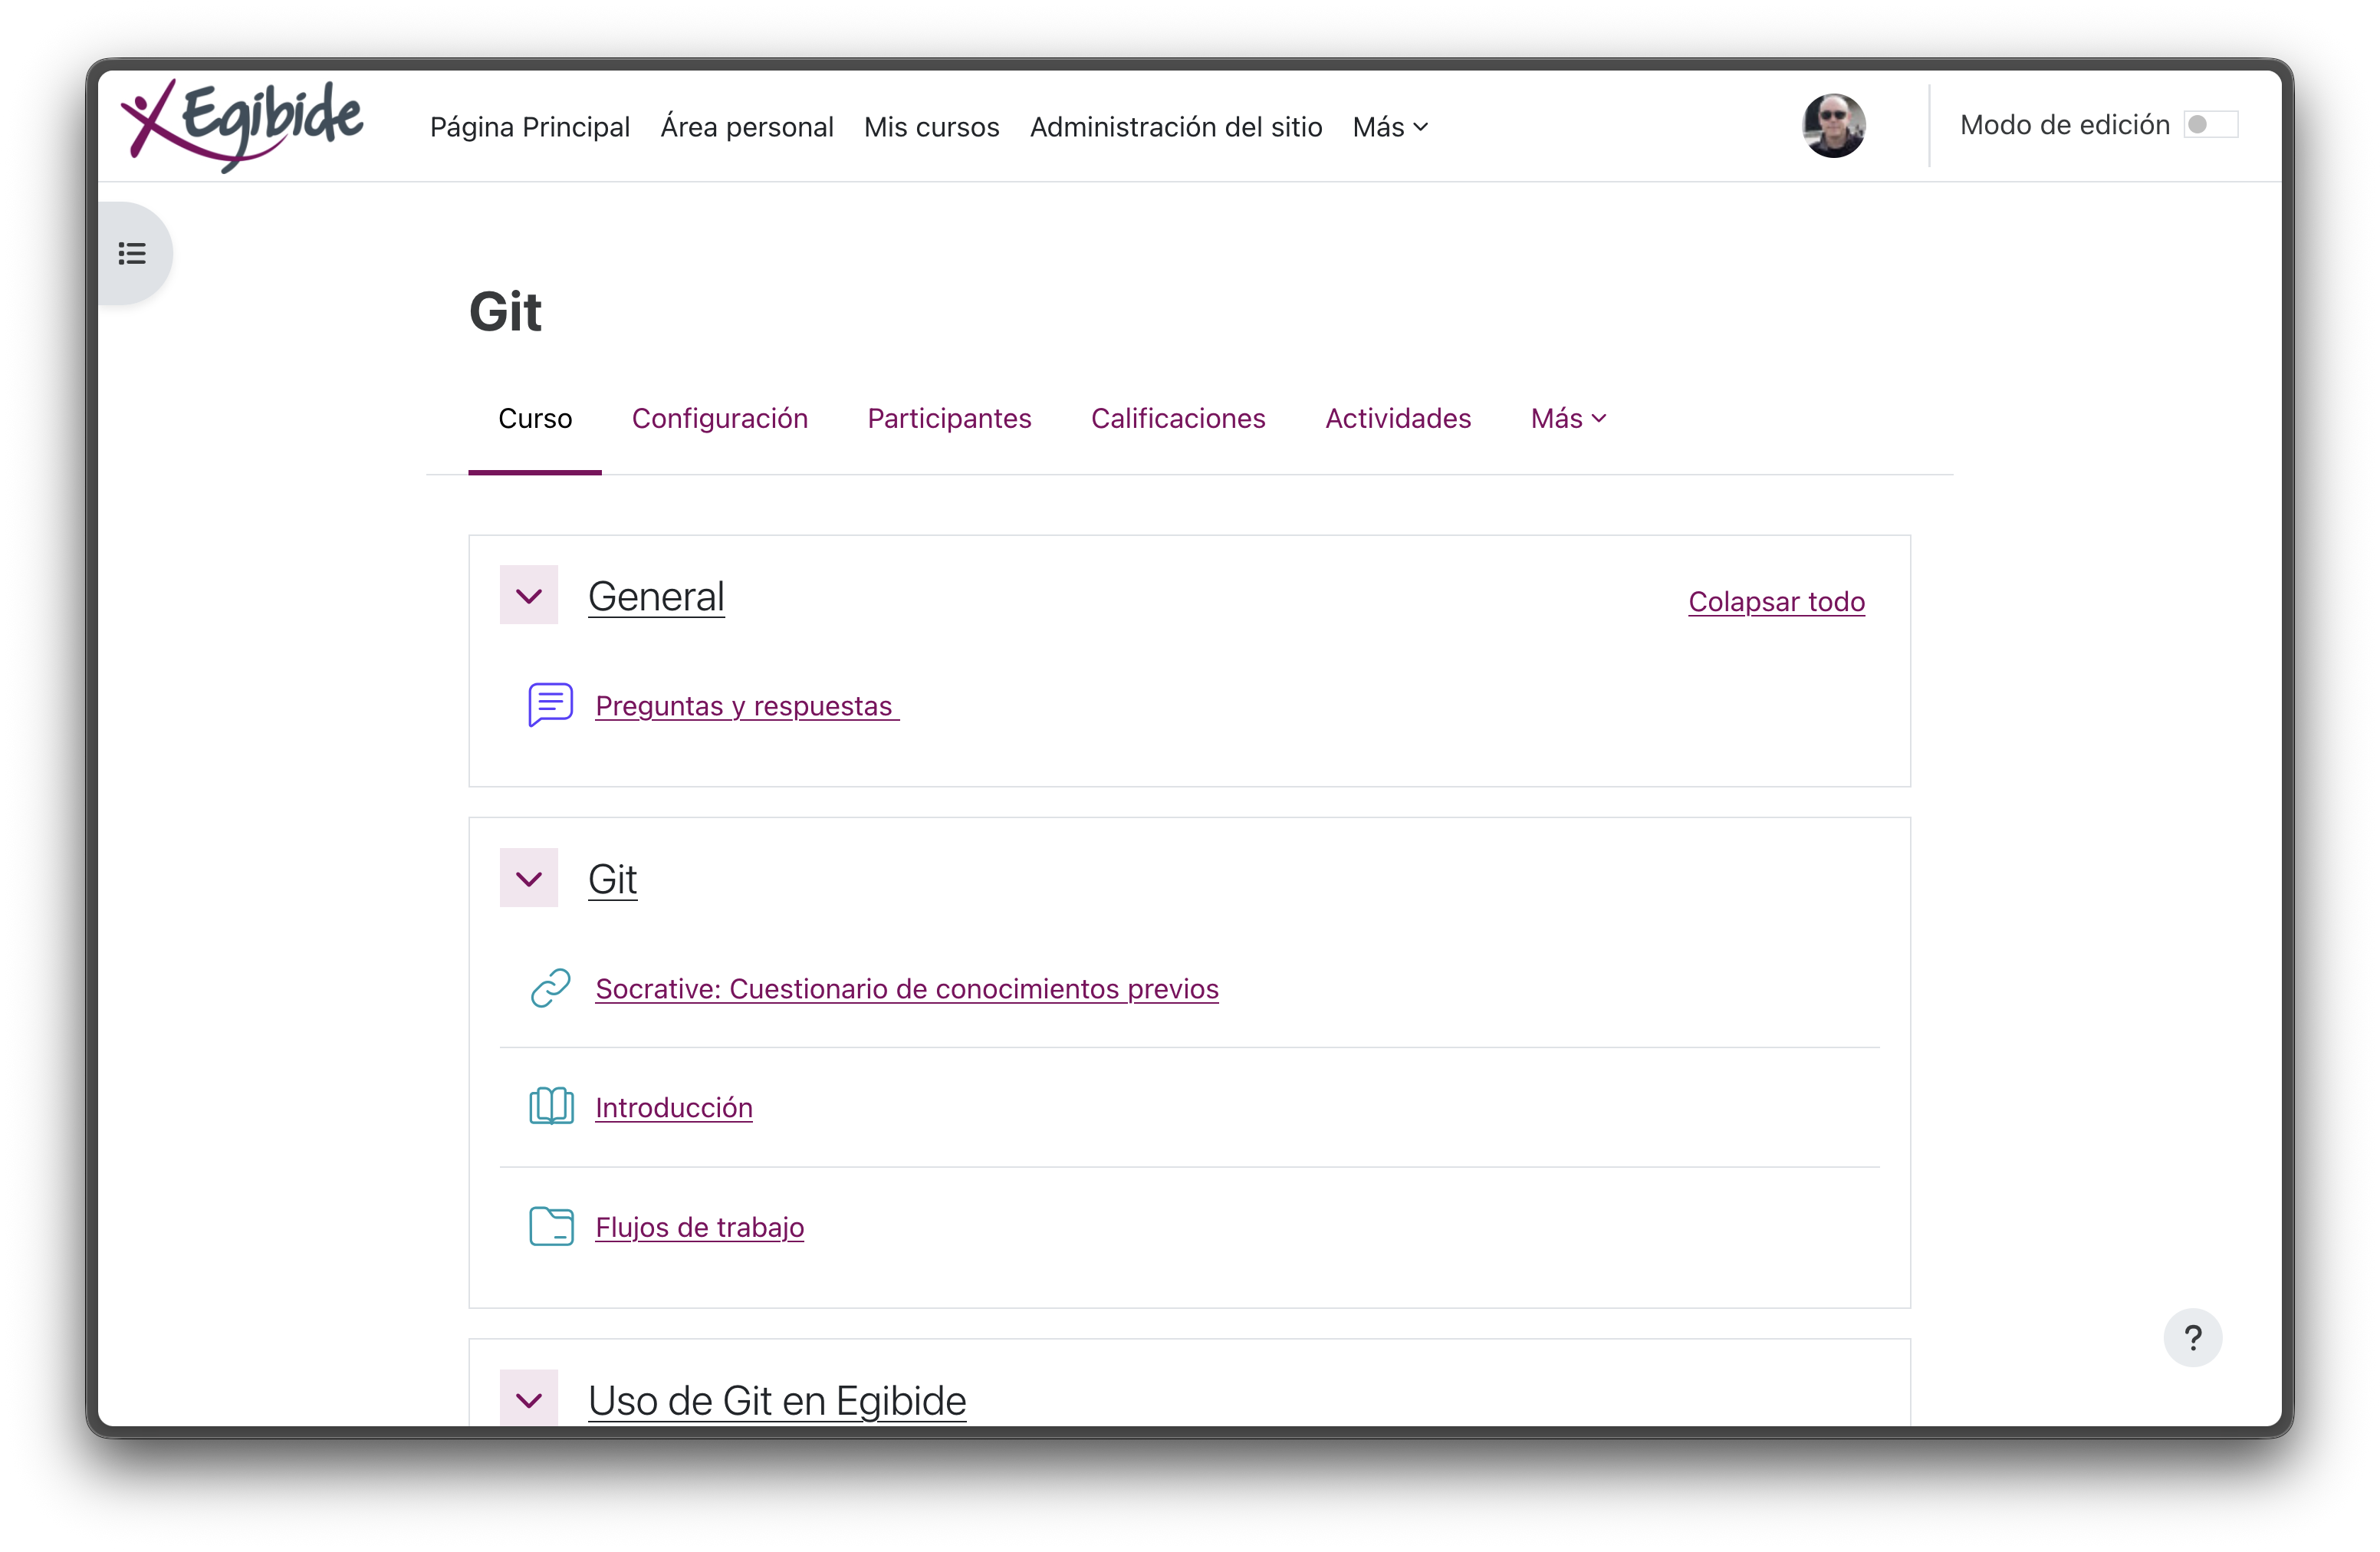Screen dimensions: 2380x1552
Task: Expand the Más dropdown in course tabs
Action: click(1568, 418)
